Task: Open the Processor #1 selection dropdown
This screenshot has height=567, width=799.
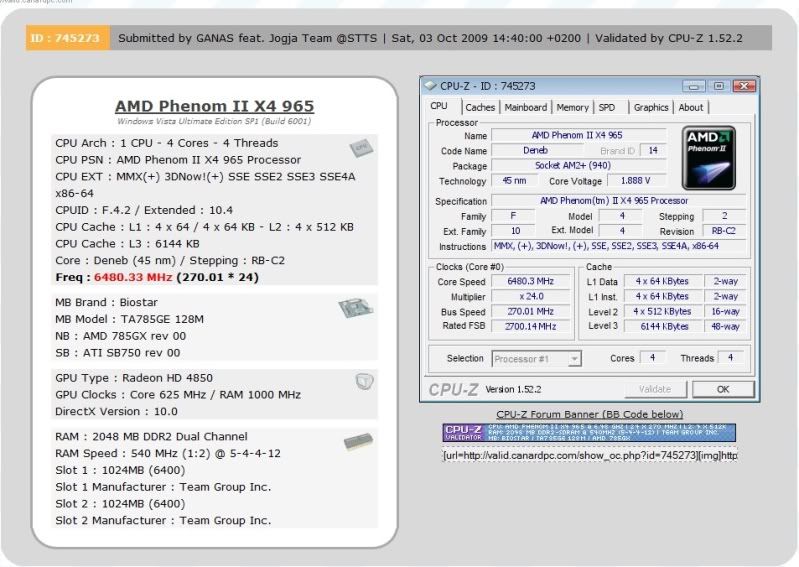Action: coord(536,358)
